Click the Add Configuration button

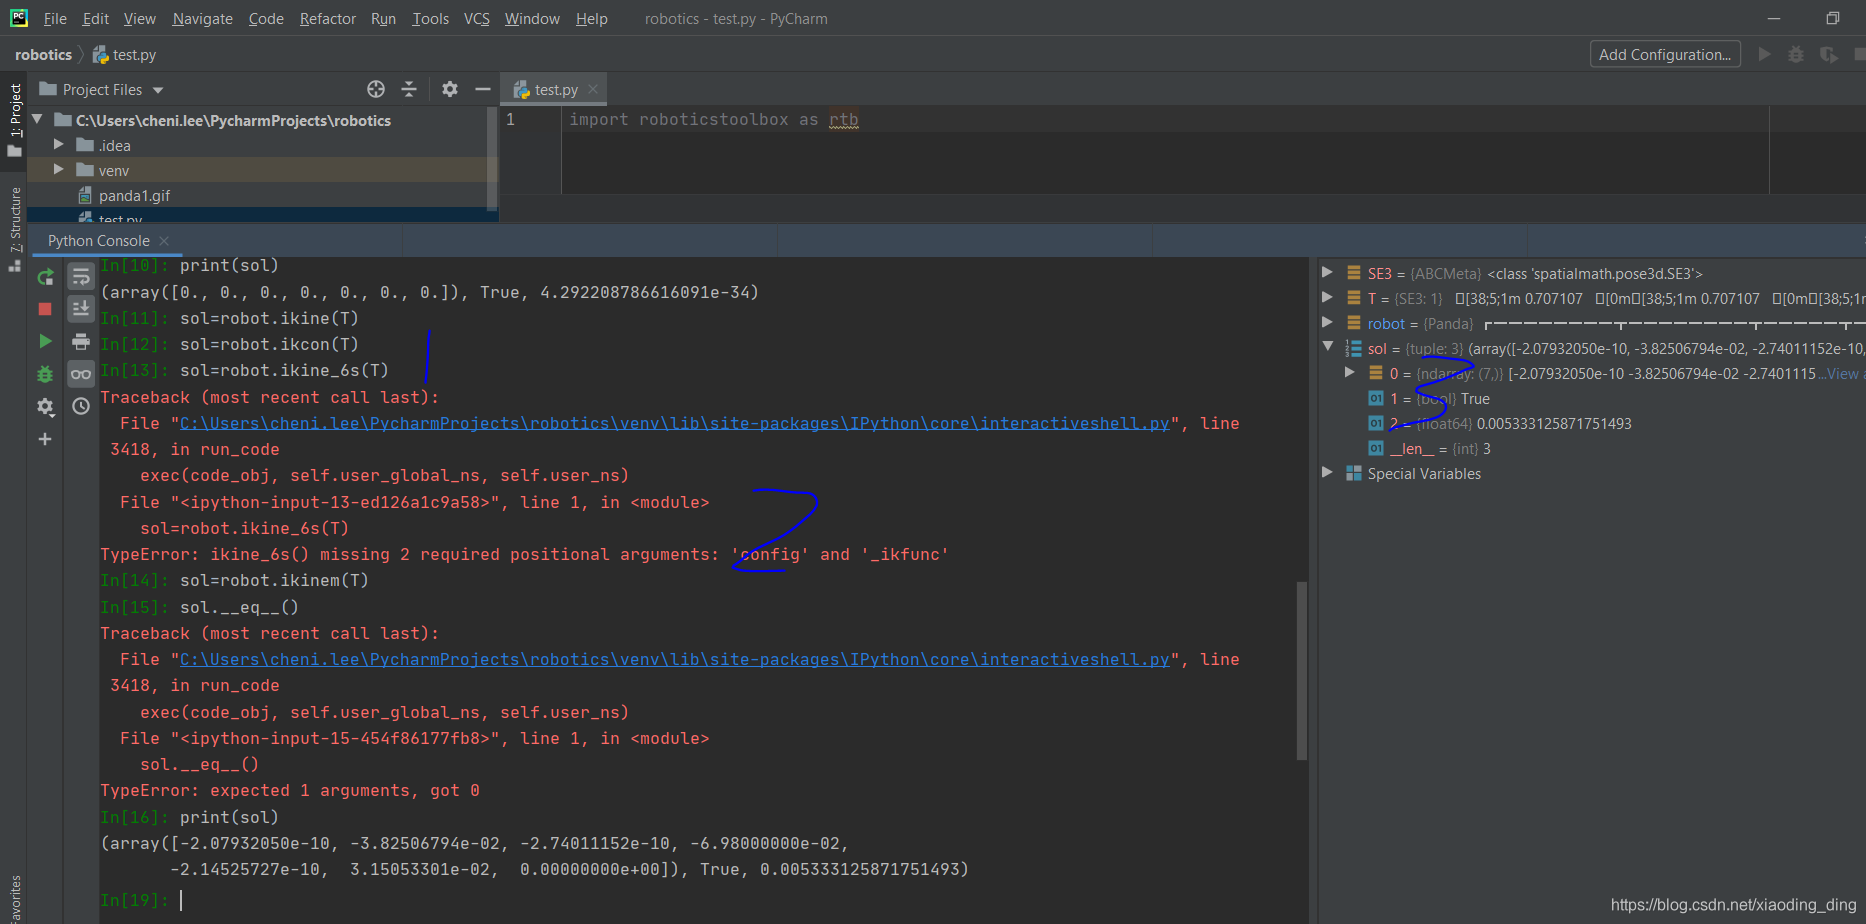point(1664,54)
